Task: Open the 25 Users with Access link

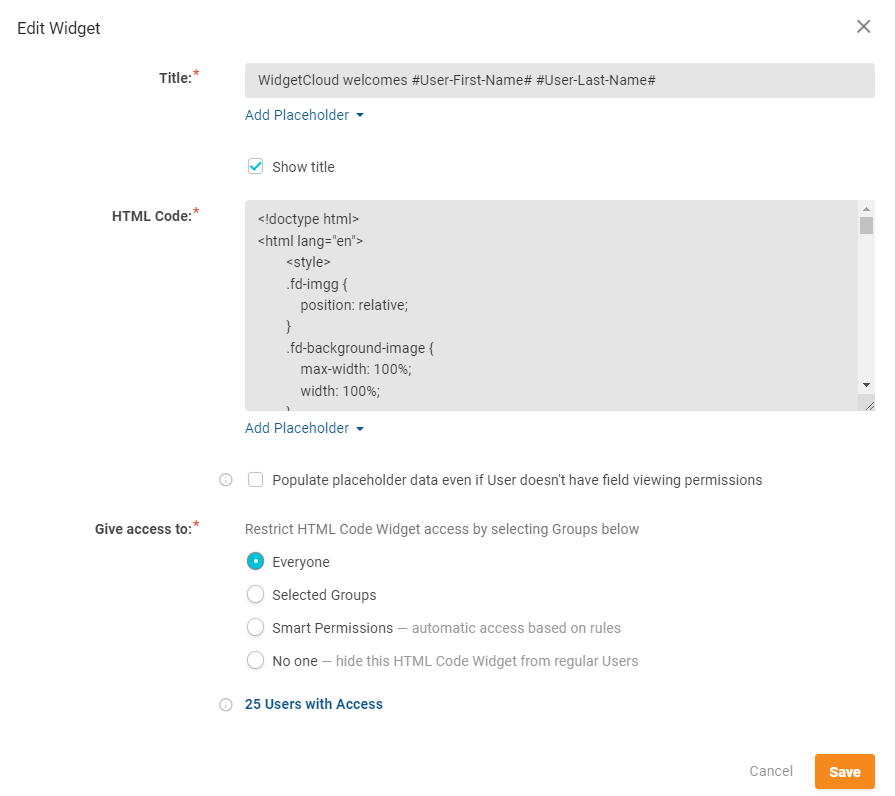Action: (313, 704)
